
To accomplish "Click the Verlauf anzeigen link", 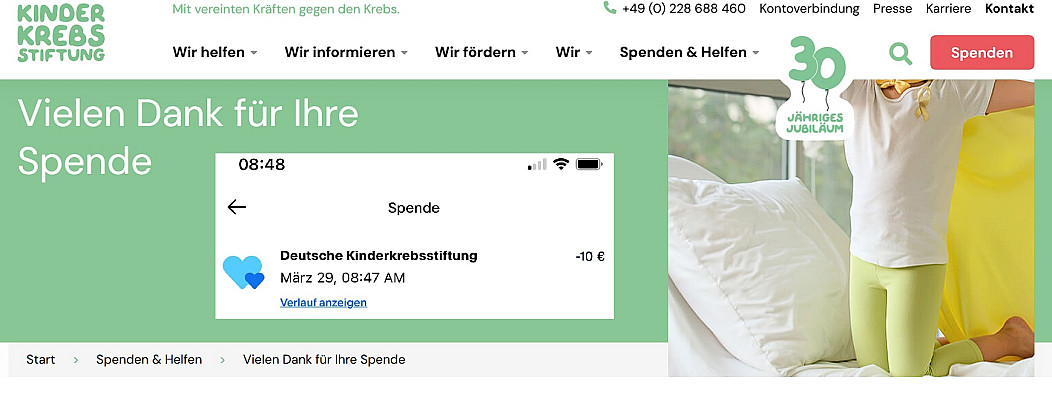I will 323,303.
